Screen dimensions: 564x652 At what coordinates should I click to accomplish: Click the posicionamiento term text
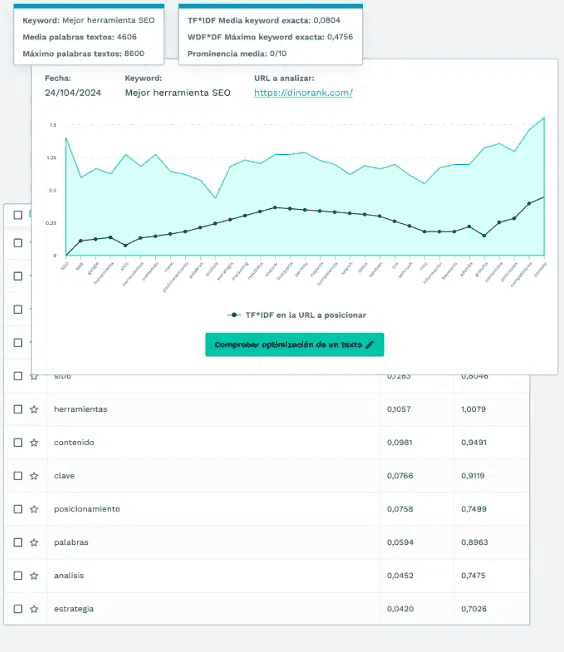click(87, 509)
